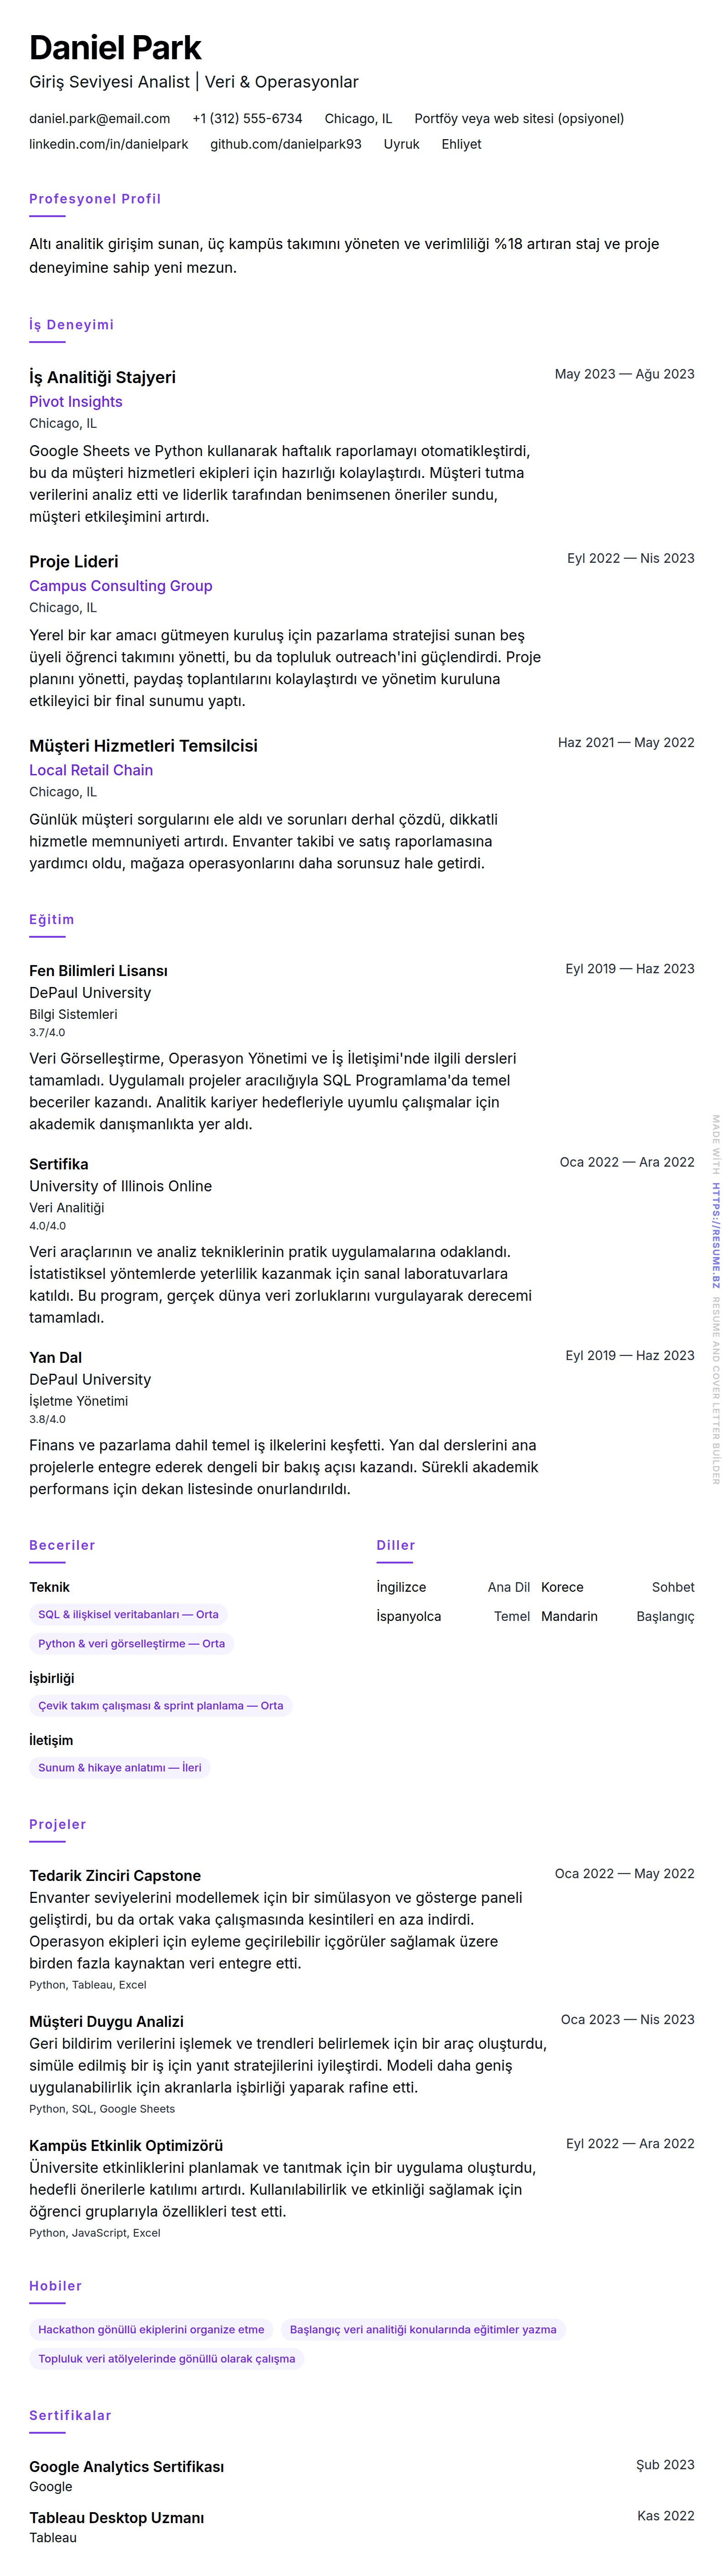Click the Tedarik Zinciri Capstone project title
Image resolution: width=724 pixels, height=2576 pixels.
(x=114, y=1875)
